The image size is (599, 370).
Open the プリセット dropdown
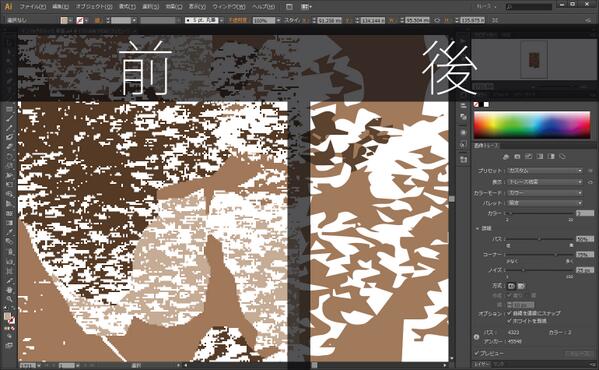point(545,171)
